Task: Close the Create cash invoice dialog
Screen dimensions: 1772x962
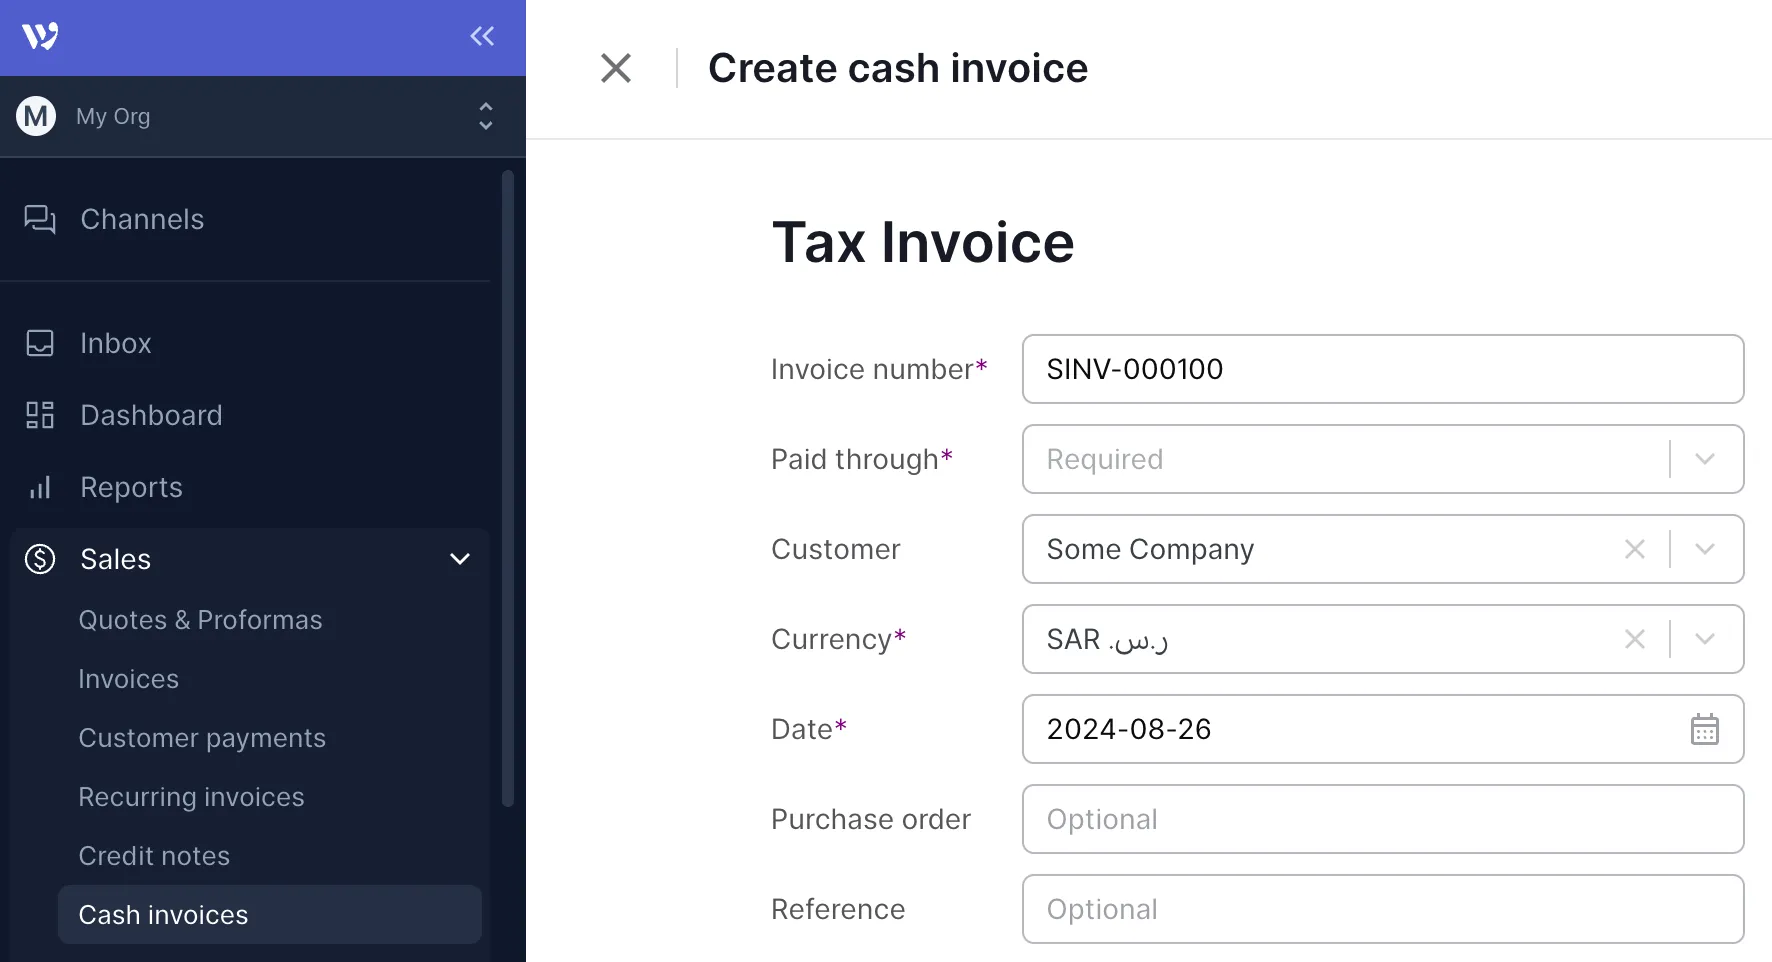Action: coord(616,68)
